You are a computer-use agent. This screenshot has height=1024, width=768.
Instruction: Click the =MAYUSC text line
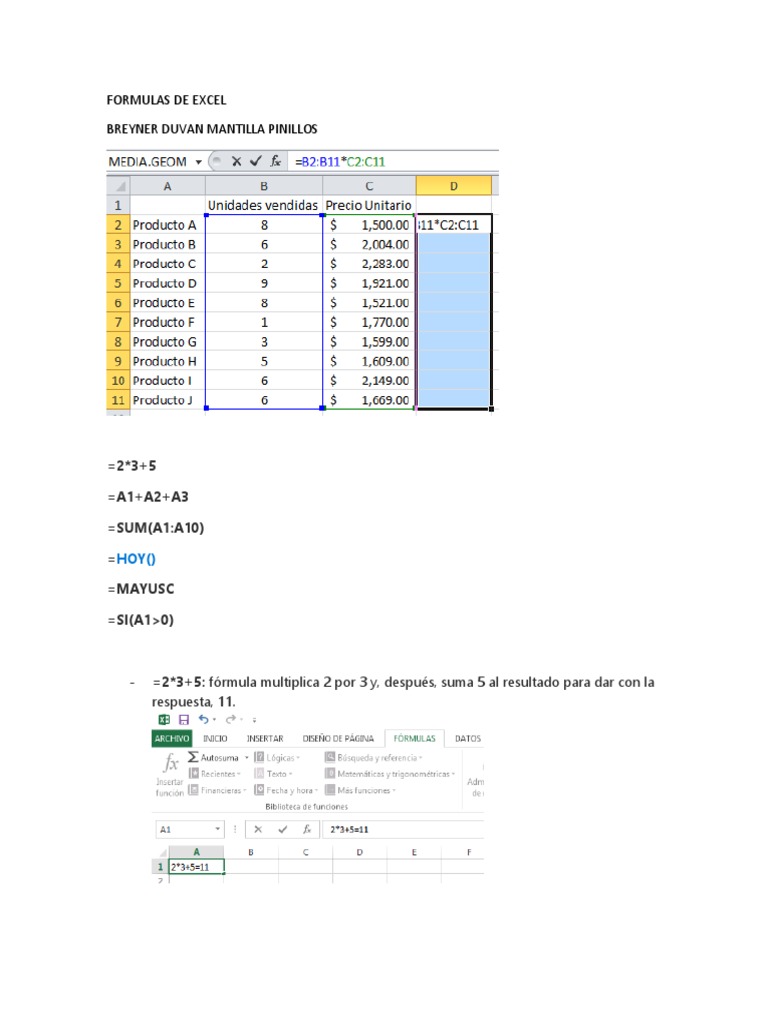(141, 588)
